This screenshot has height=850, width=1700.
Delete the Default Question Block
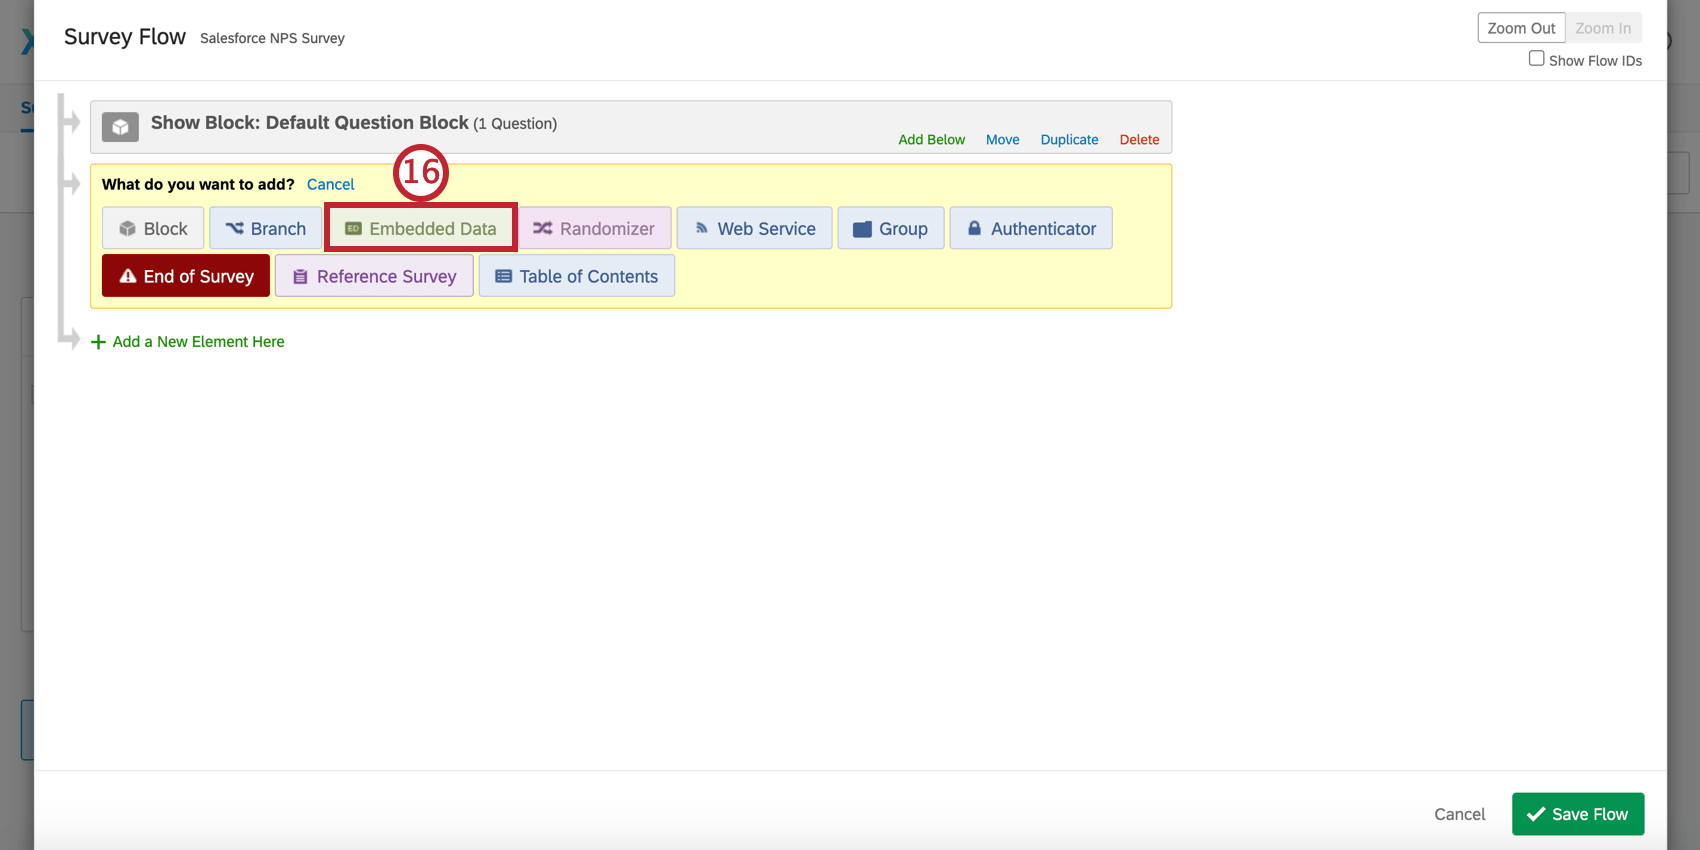[x=1139, y=140]
